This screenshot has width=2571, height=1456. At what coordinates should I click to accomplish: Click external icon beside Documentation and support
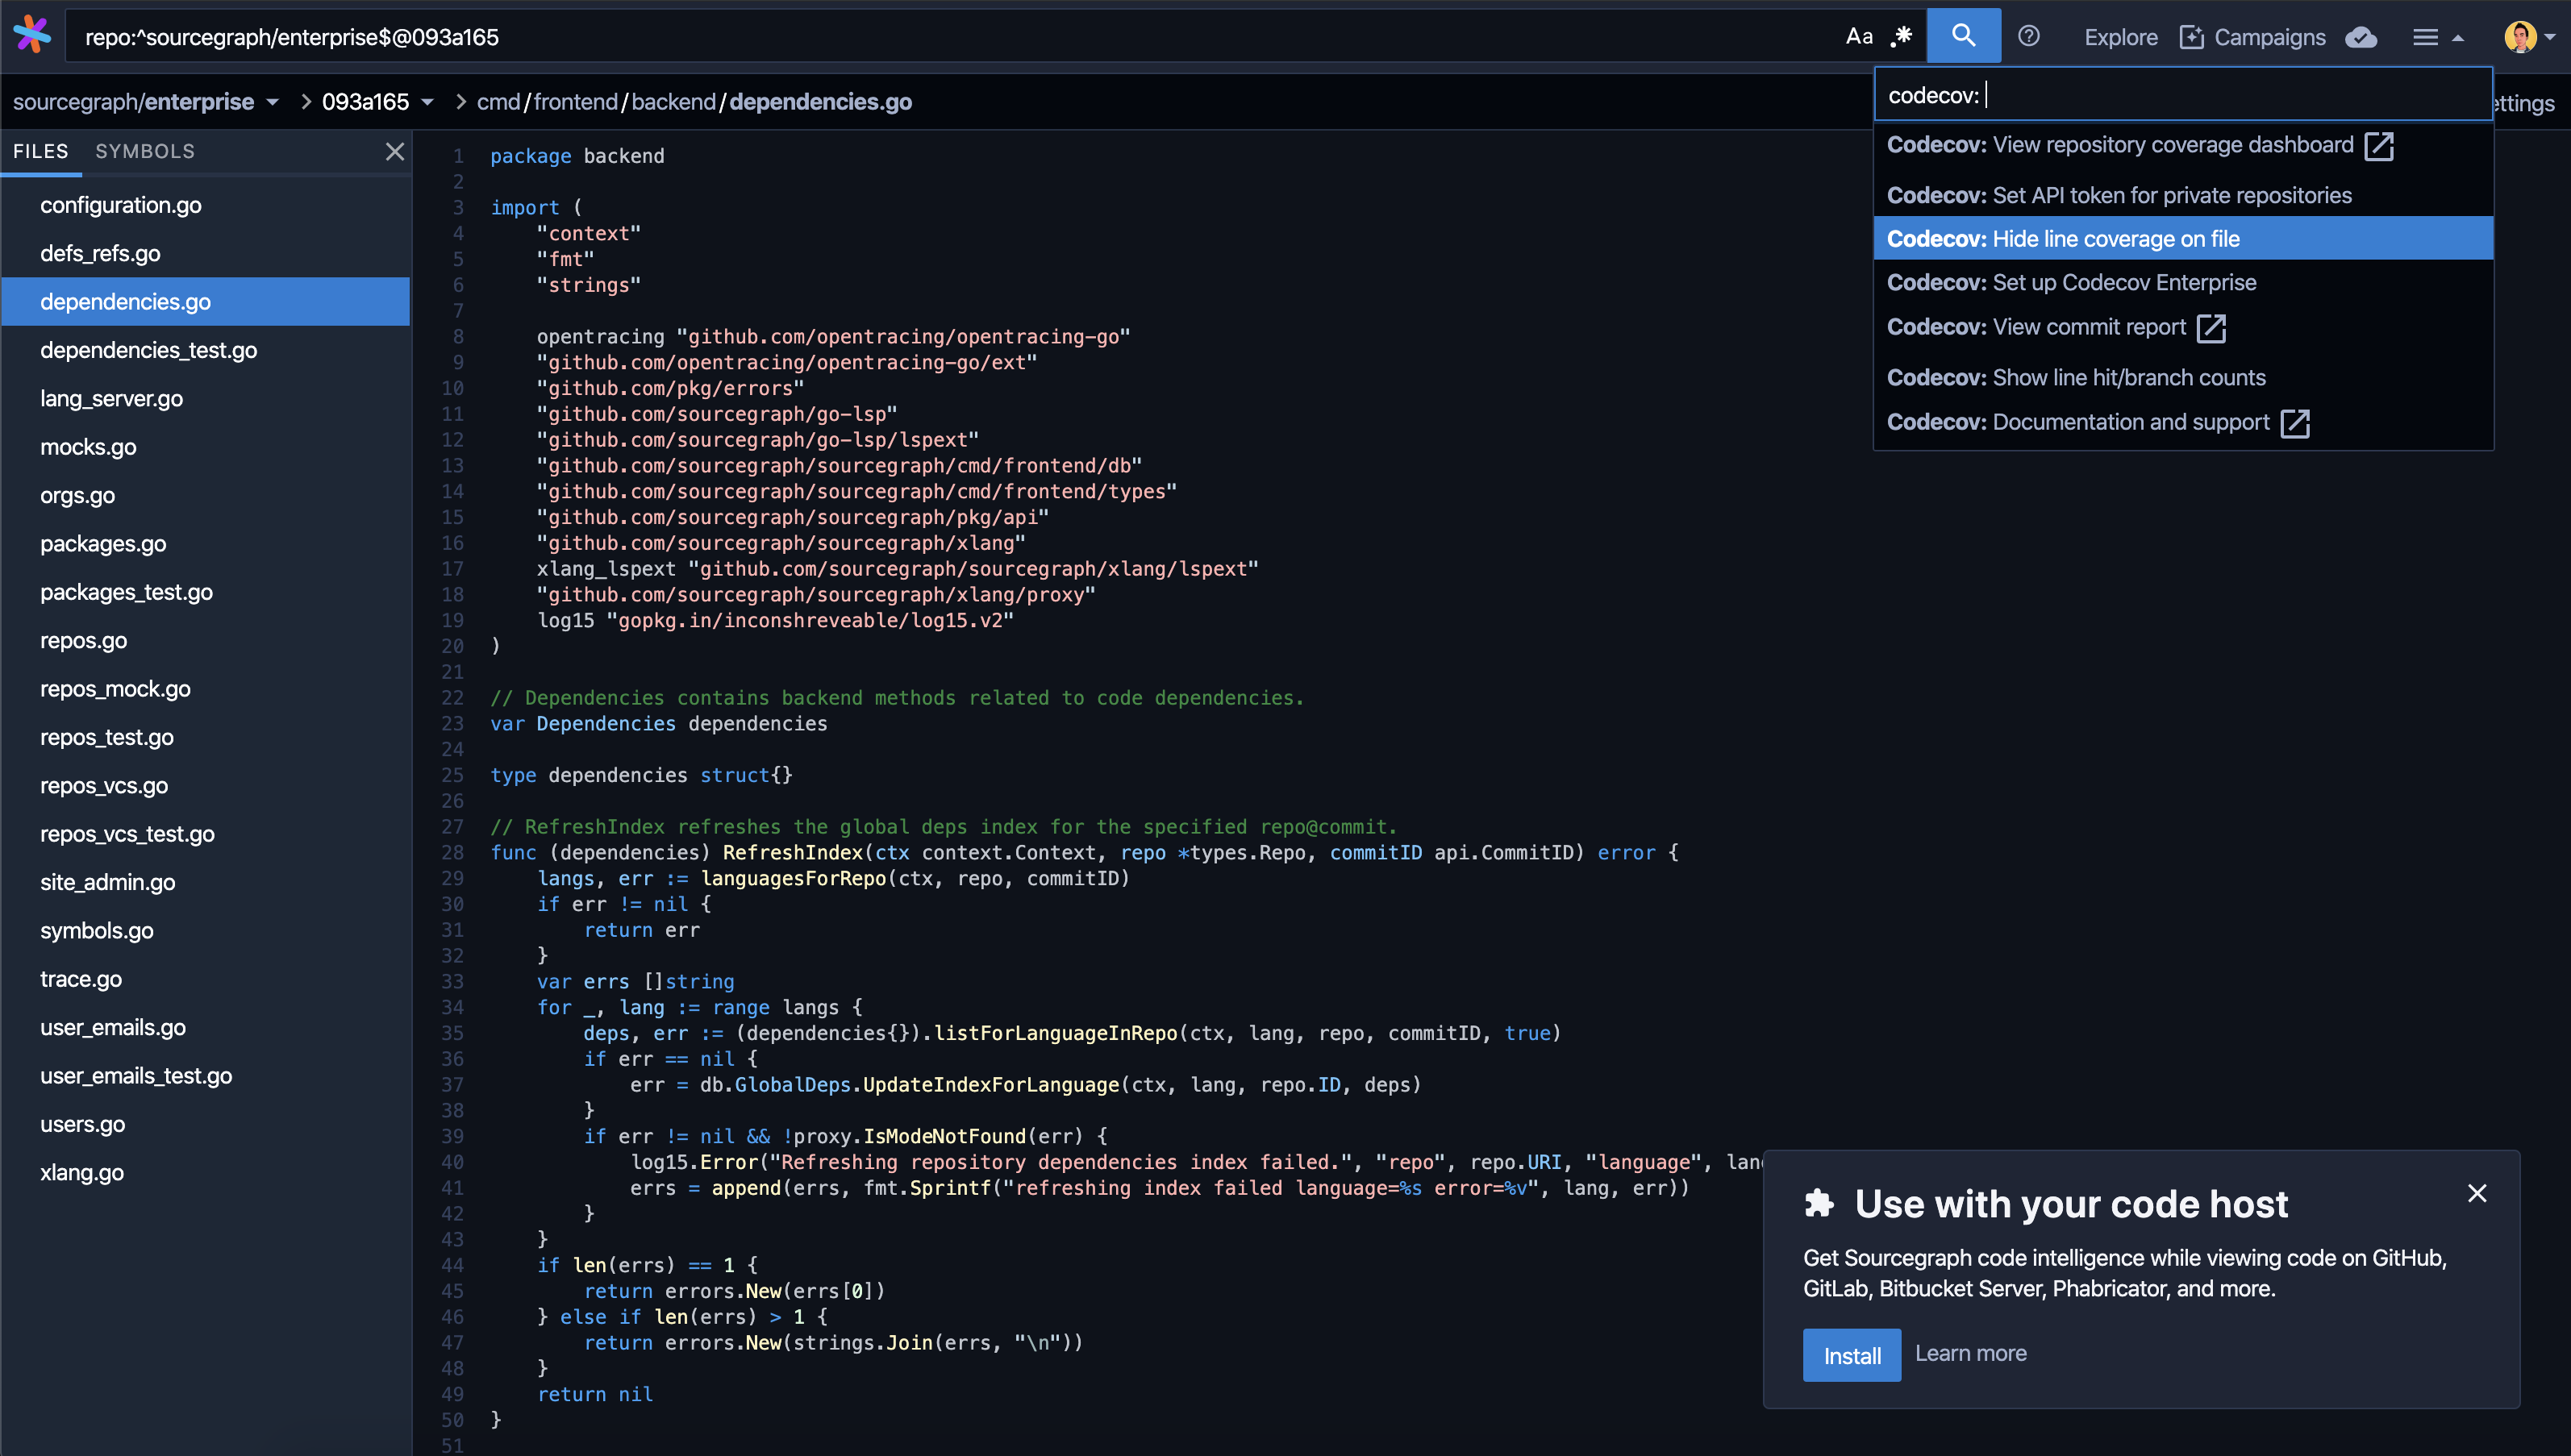[2295, 423]
